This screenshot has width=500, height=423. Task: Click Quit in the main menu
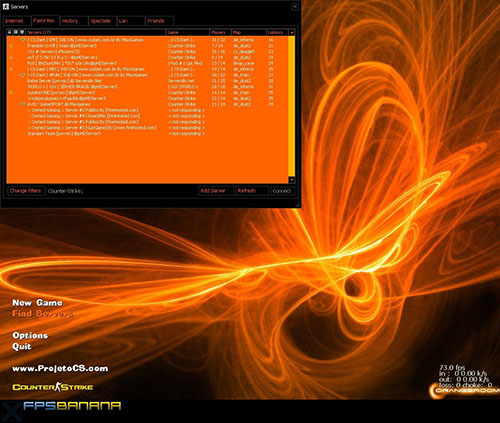pos(22,346)
